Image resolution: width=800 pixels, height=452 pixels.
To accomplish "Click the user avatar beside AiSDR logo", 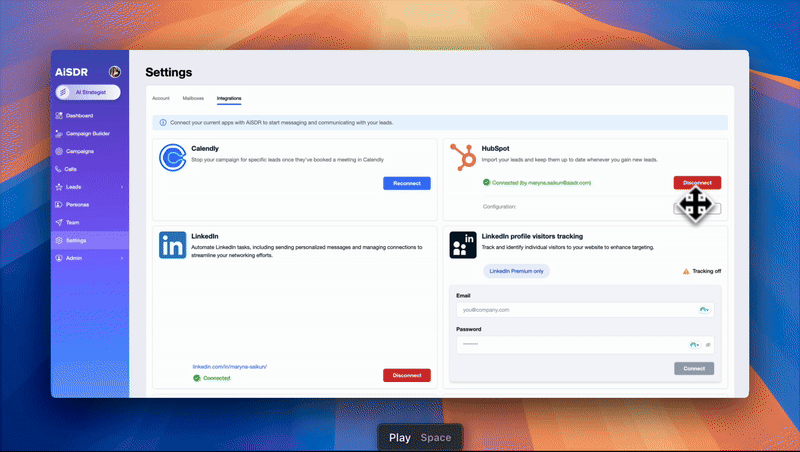I will [x=114, y=72].
